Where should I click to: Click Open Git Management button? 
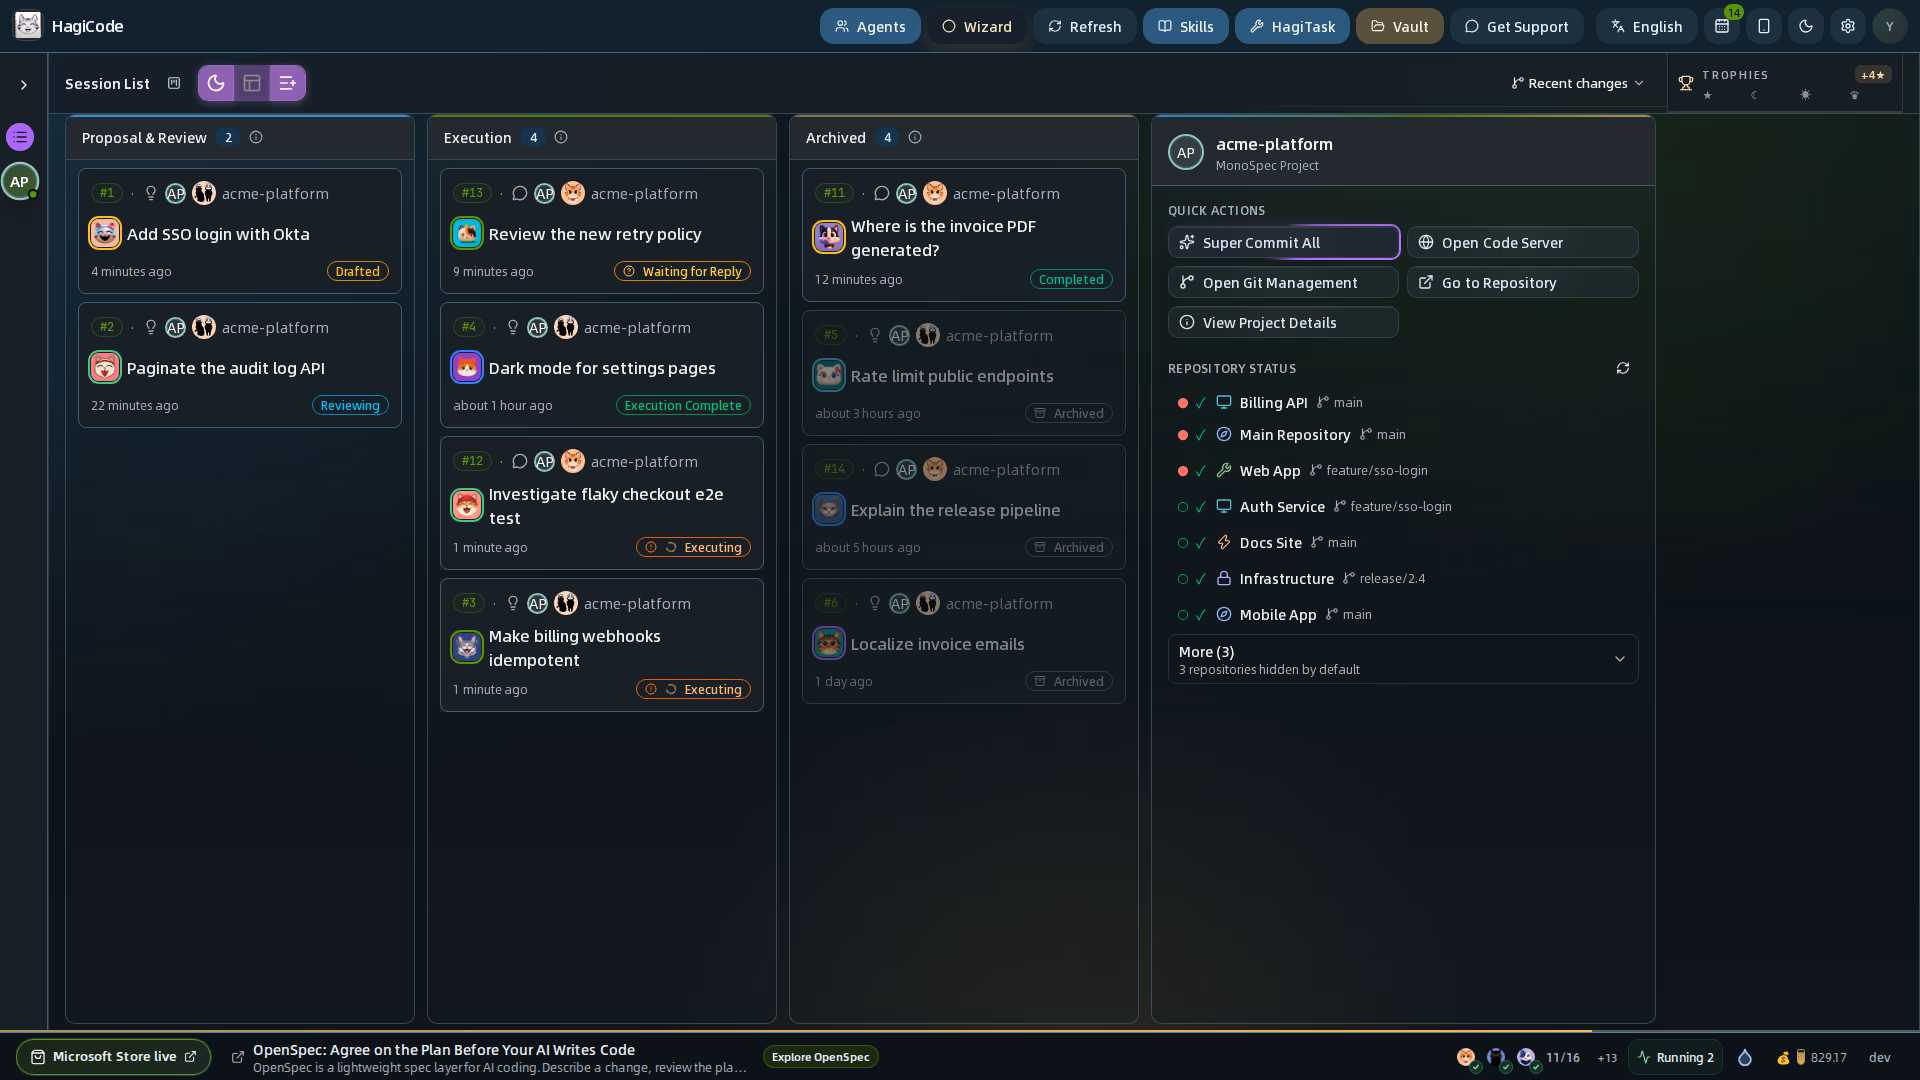coord(1283,282)
